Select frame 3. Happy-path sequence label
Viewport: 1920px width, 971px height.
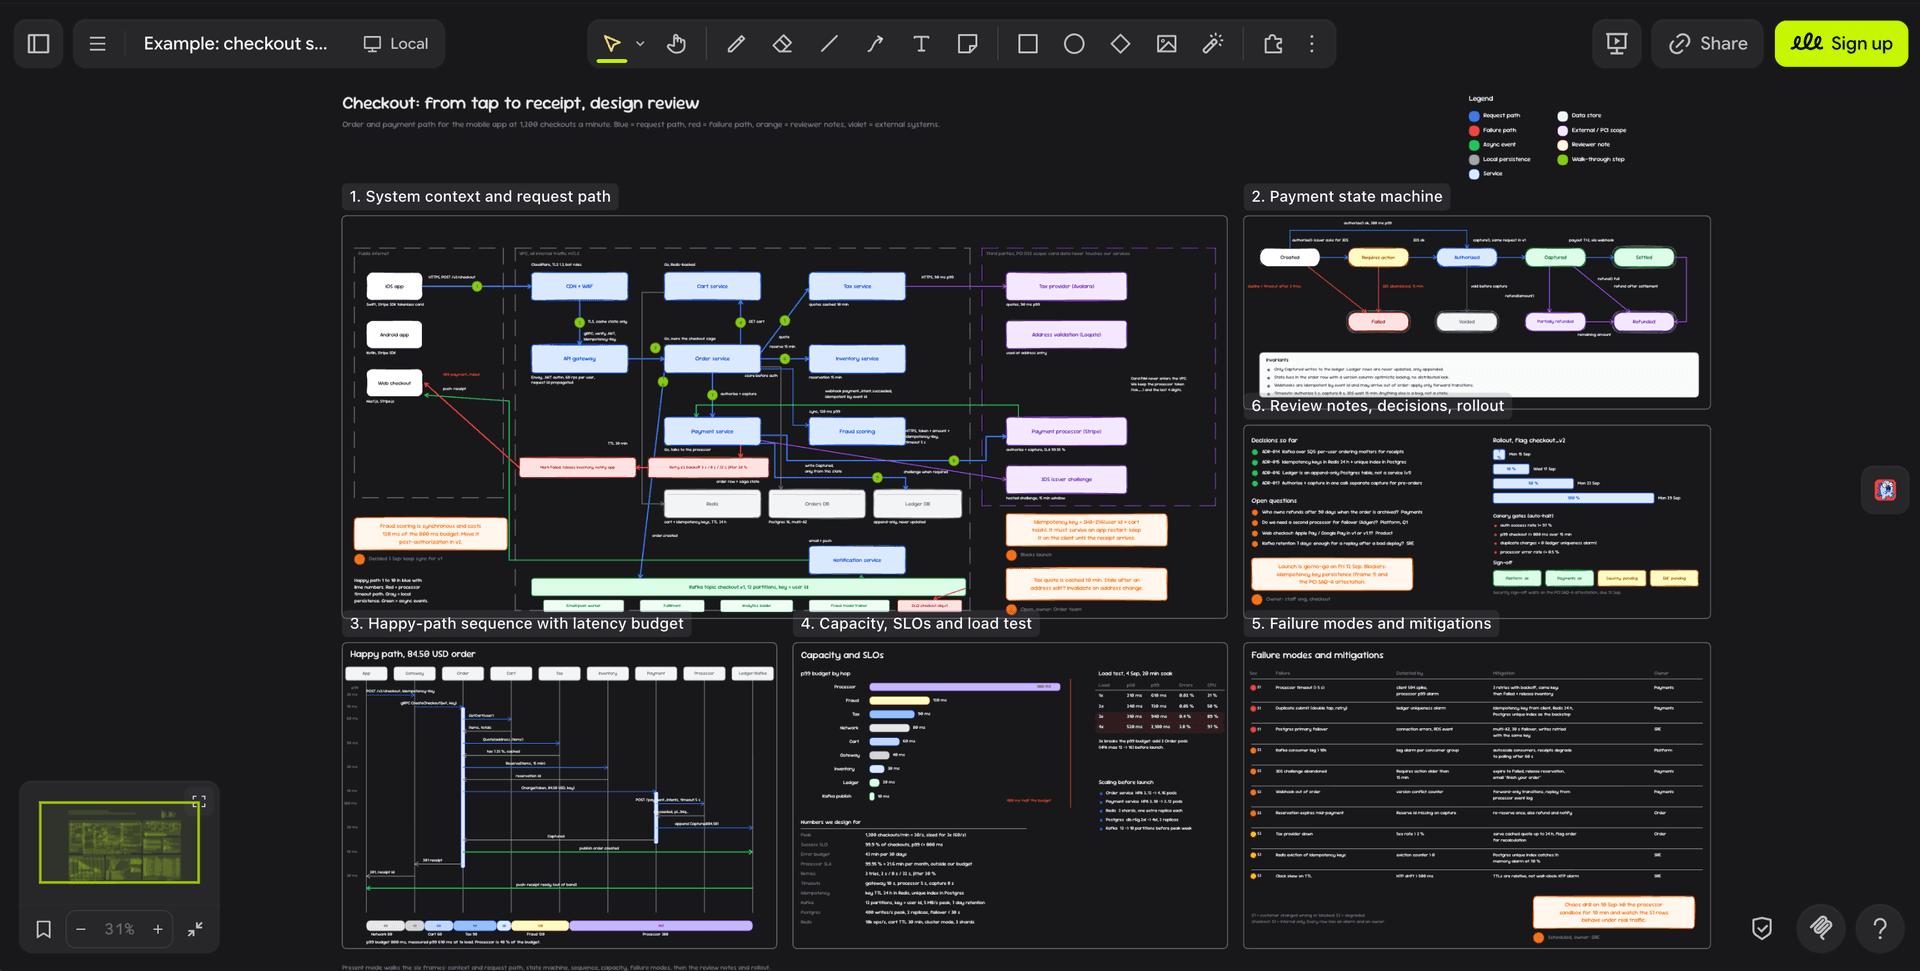pos(517,624)
